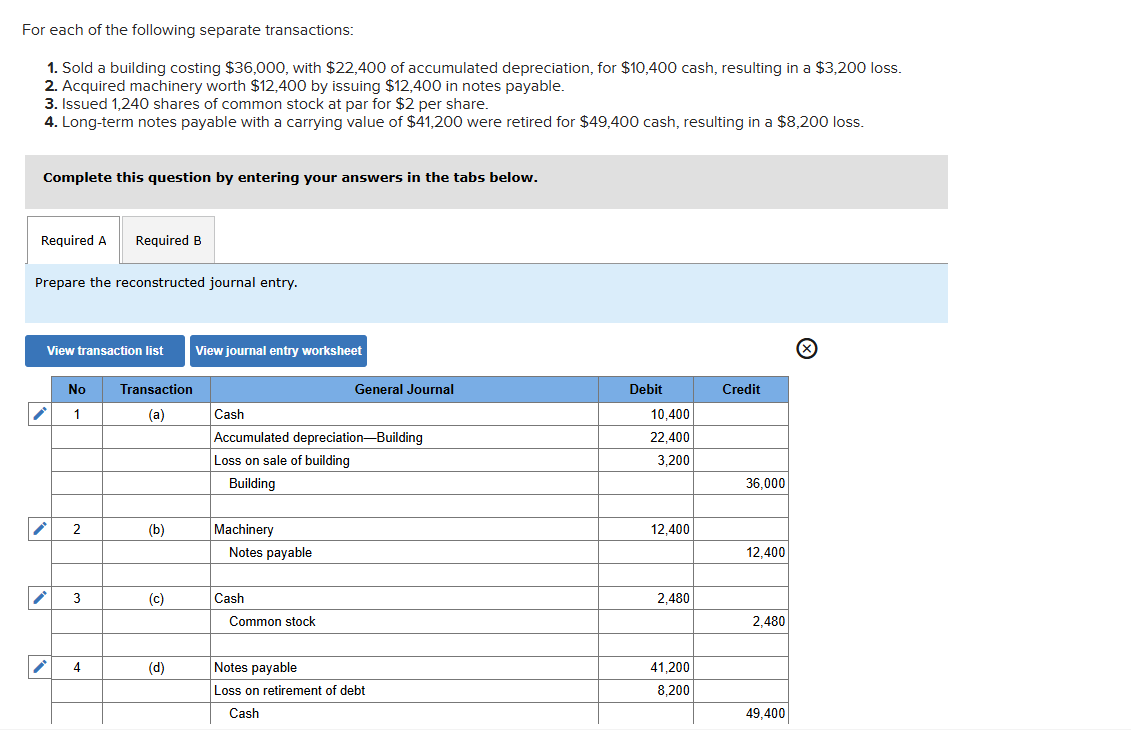Click the pencil edit icon for entry 3

tap(38, 598)
